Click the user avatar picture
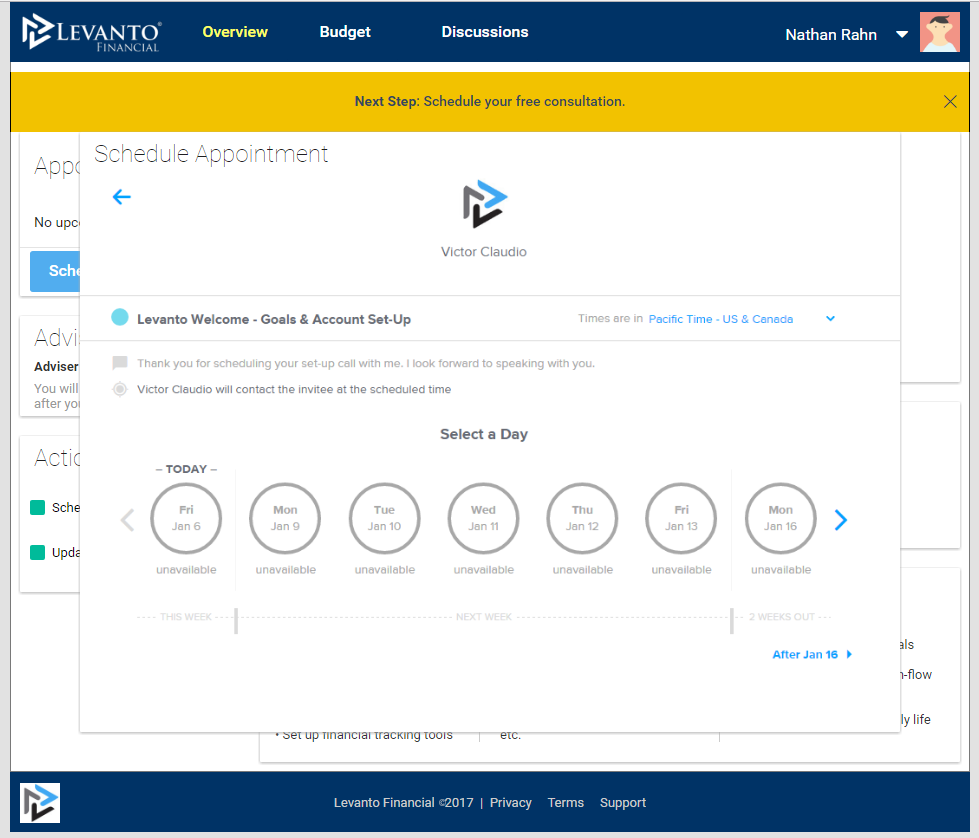This screenshot has width=979, height=838. [939, 32]
